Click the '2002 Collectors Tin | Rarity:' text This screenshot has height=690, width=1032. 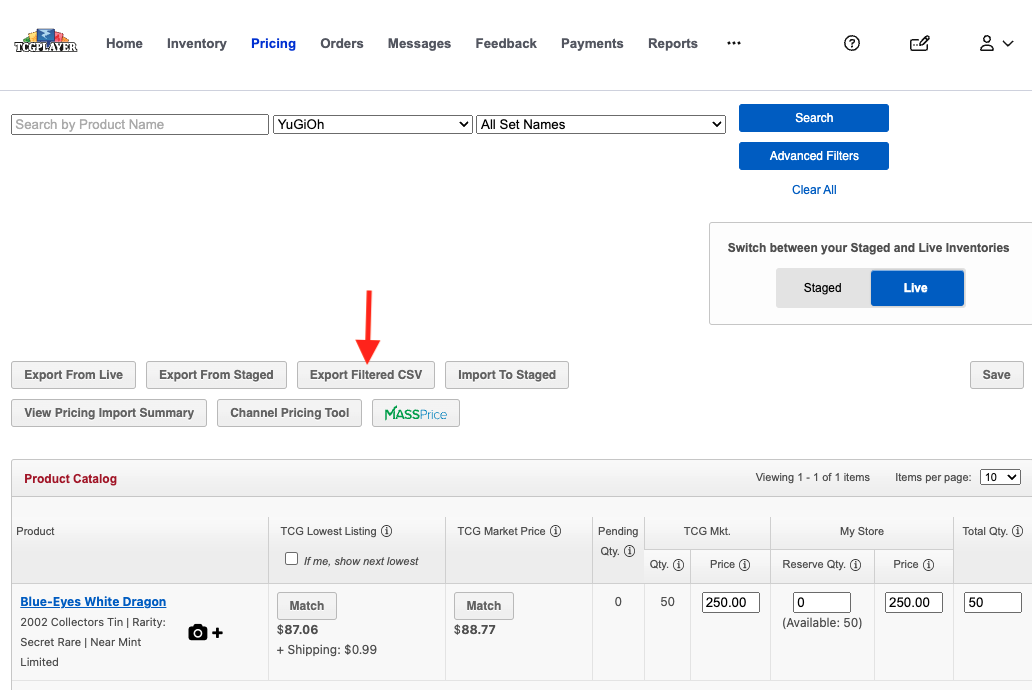93,622
